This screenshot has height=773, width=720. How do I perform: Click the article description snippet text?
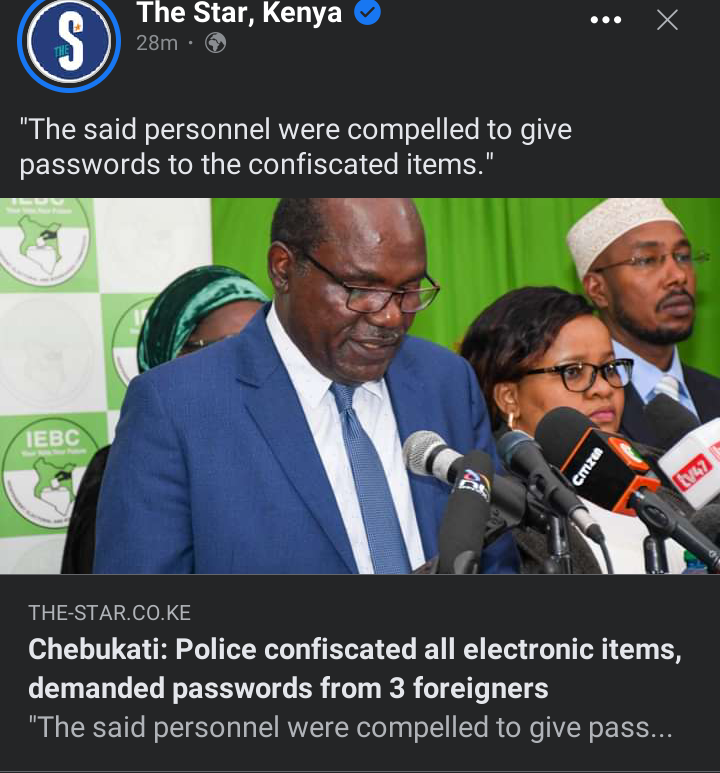pyautogui.click(x=350, y=728)
